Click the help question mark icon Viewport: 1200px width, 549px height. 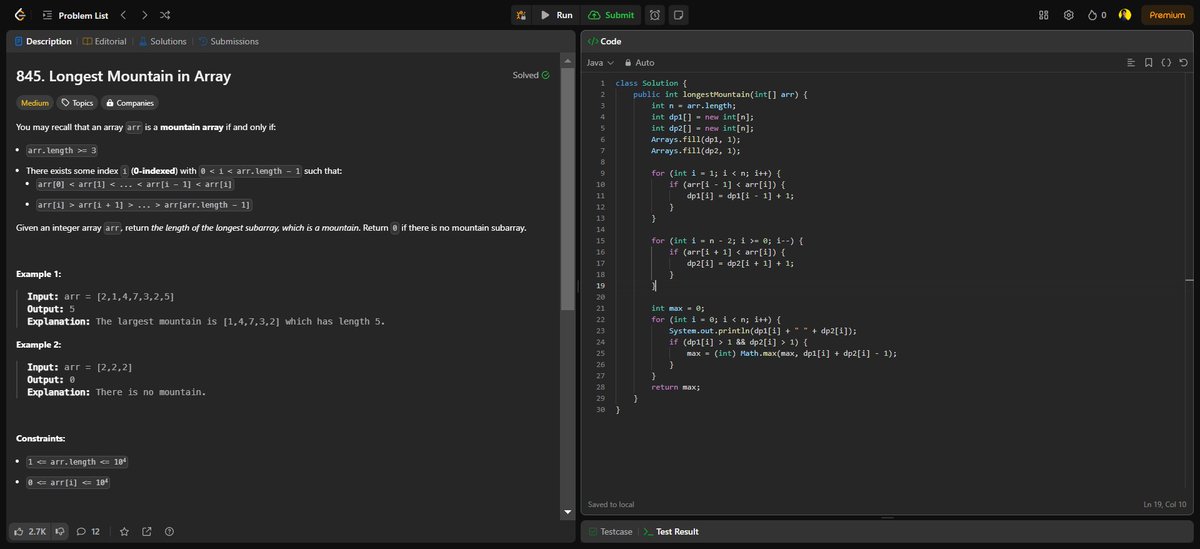coord(169,531)
